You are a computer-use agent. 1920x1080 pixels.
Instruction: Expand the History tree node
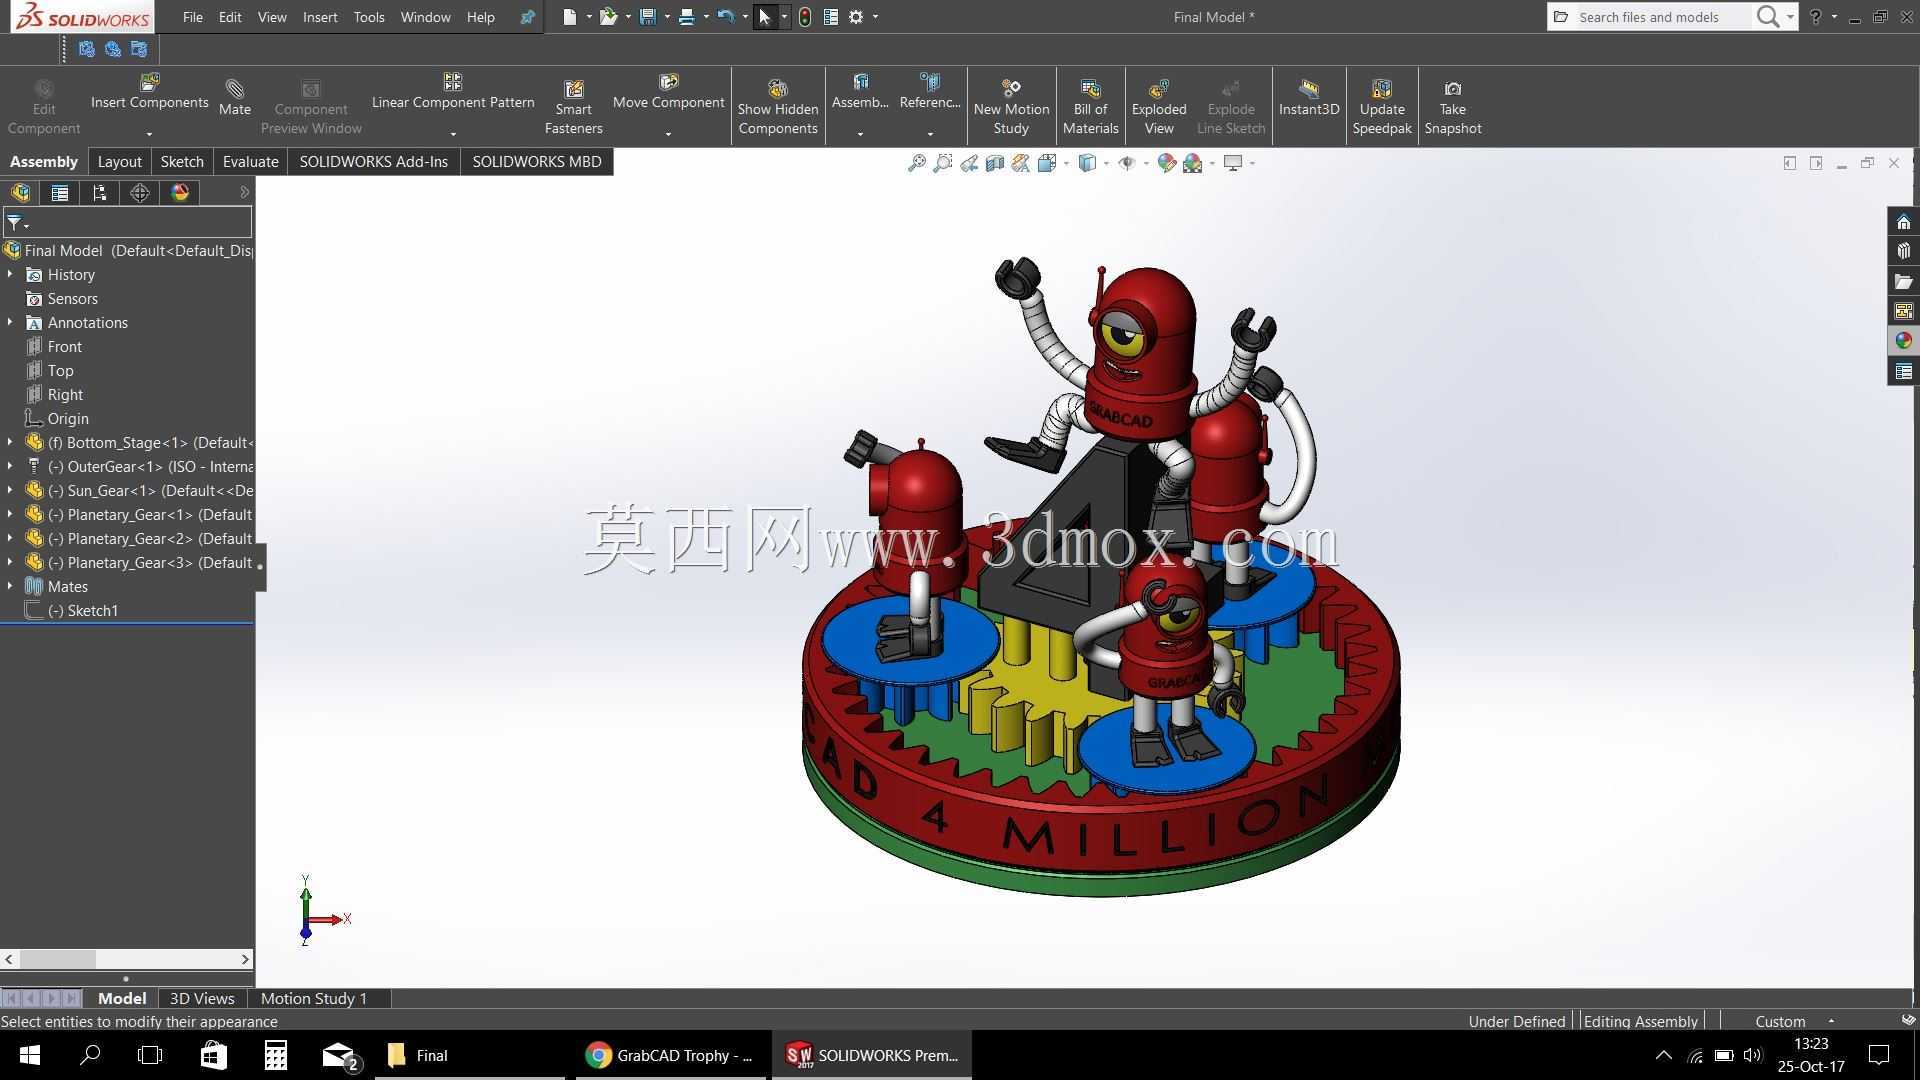[x=10, y=274]
